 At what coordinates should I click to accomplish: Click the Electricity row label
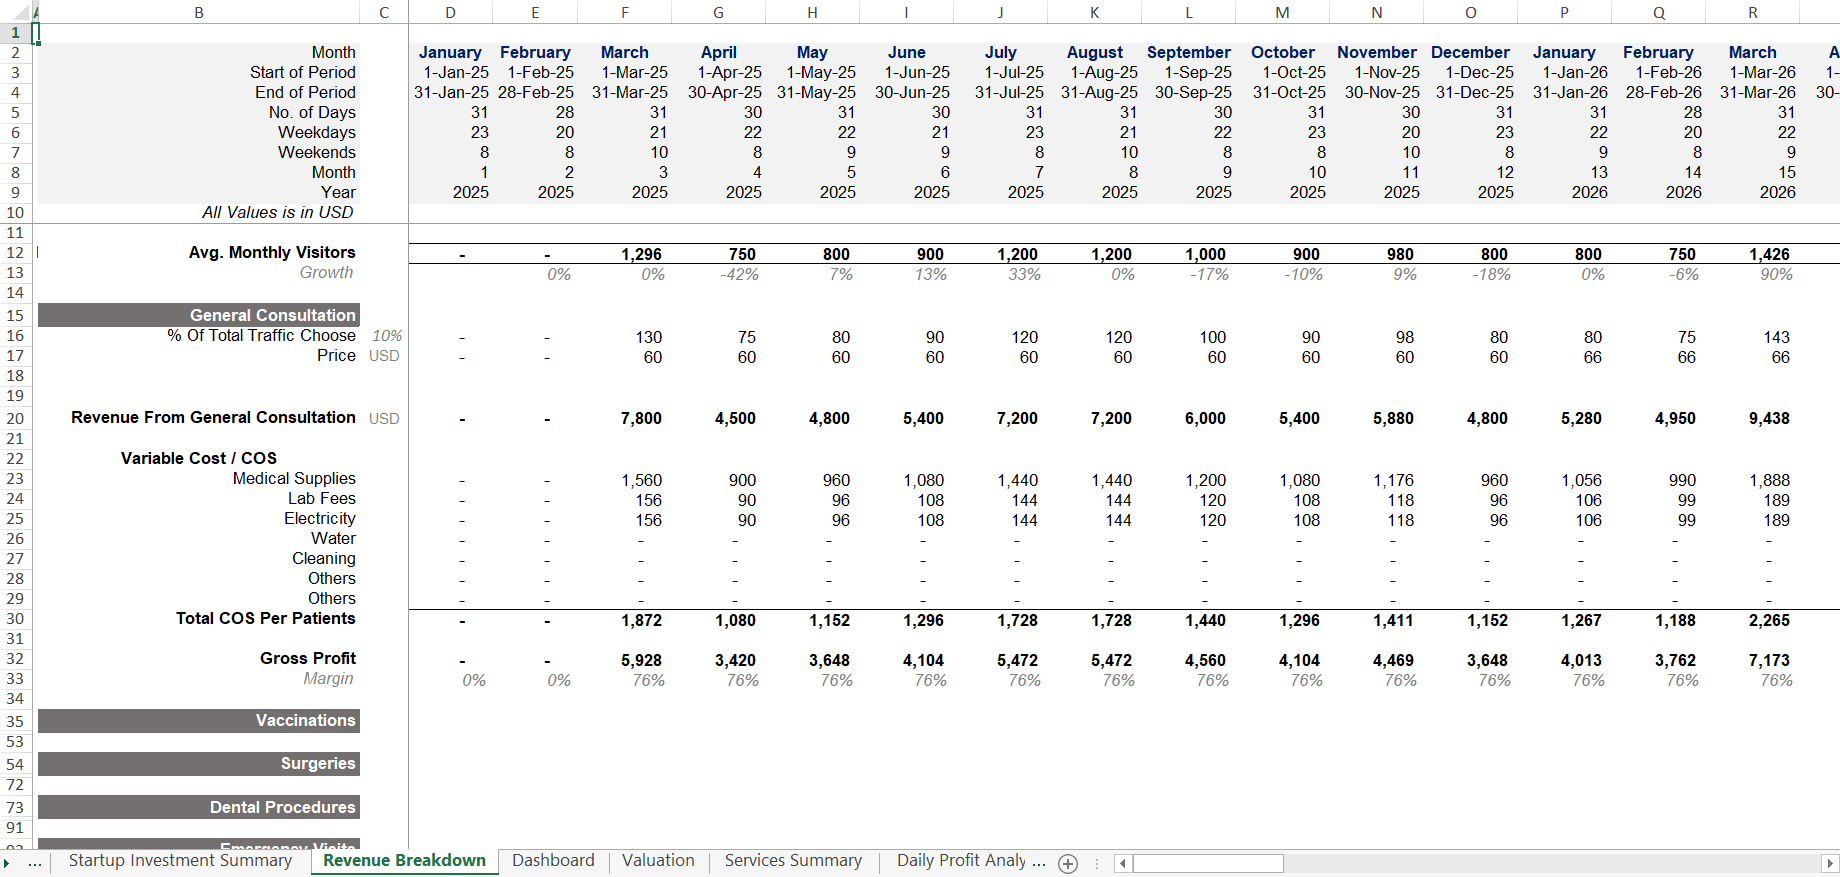[320, 519]
